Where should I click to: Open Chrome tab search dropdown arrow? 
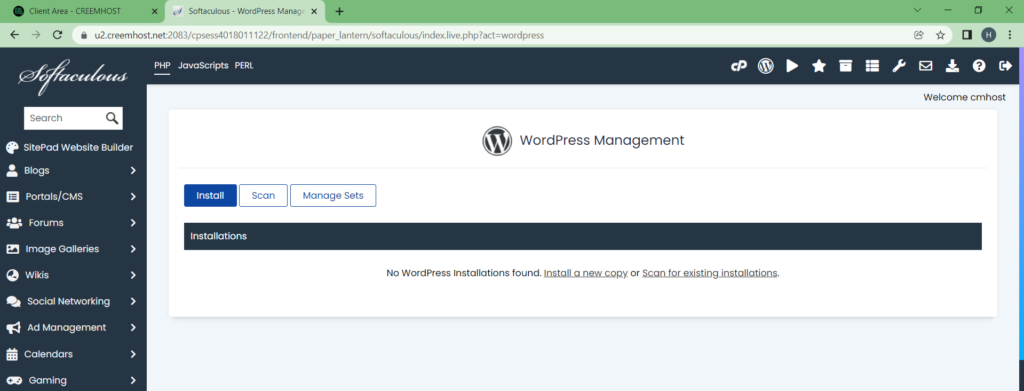[x=918, y=10]
